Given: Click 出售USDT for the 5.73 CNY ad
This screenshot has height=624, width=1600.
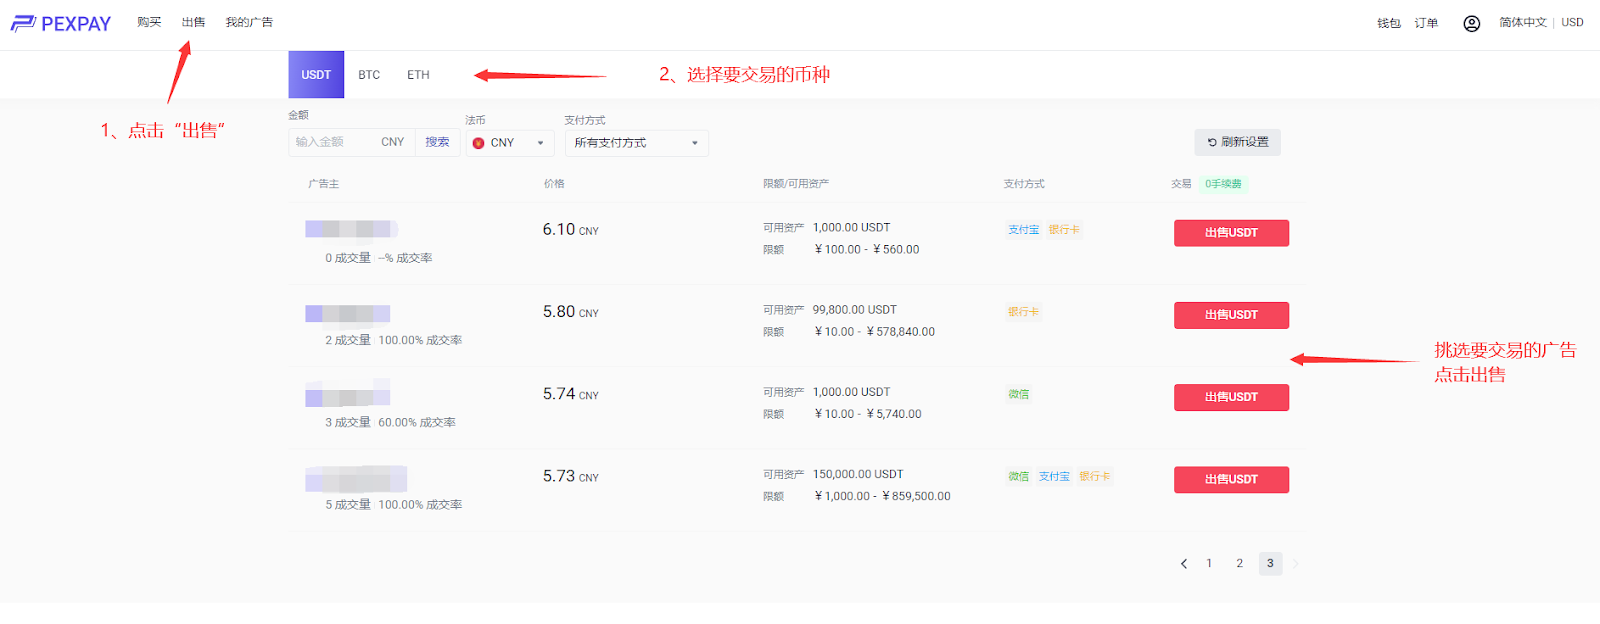Looking at the screenshot, I should click(x=1231, y=480).
